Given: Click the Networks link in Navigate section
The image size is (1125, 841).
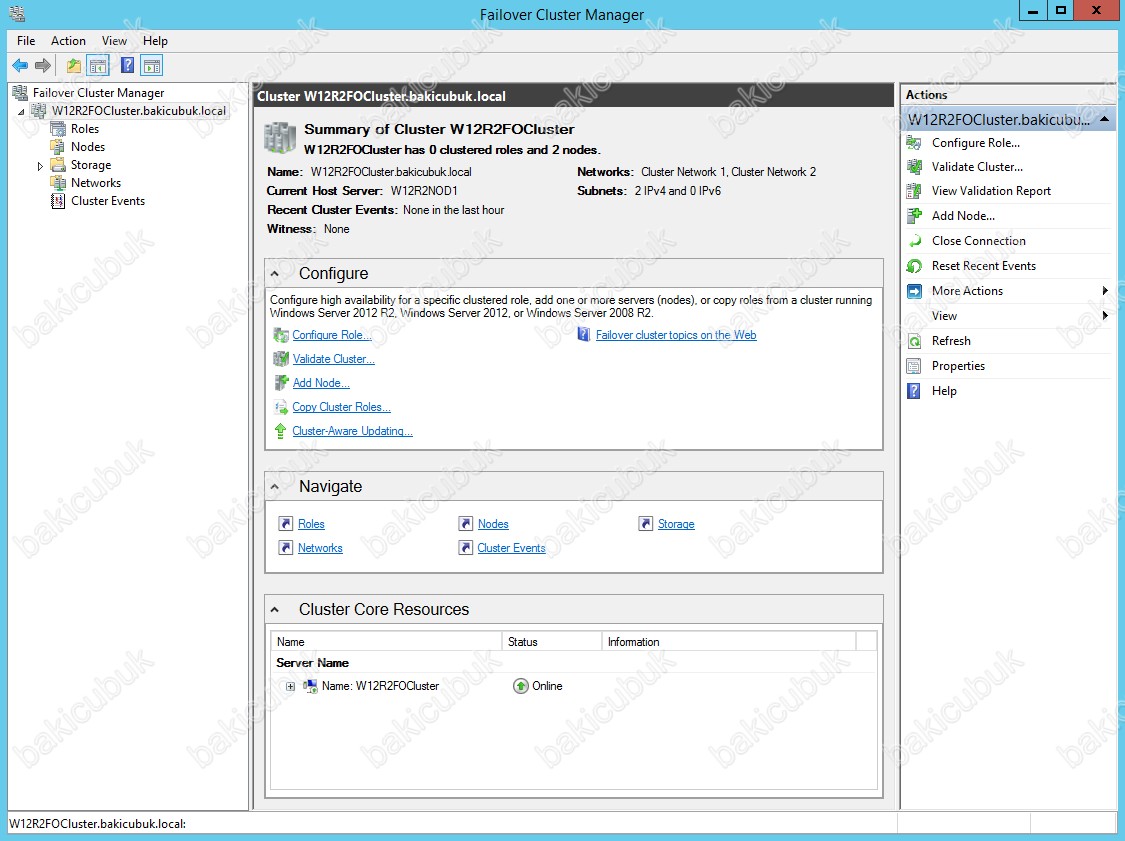Looking at the screenshot, I should (x=320, y=548).
